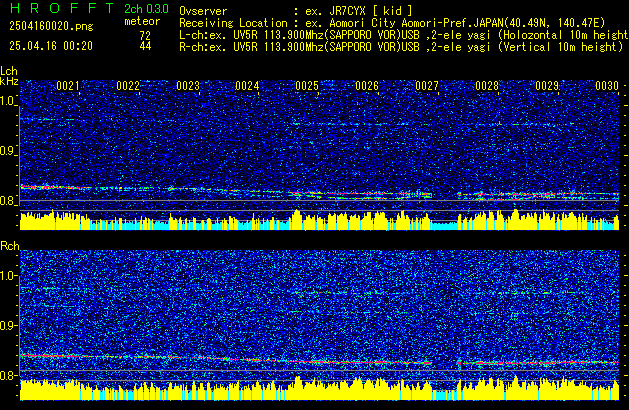This screenshot has width=629, height=410.
Task: Click the red carrier trace in Lch spectrogram
Action: tap(319, 192)
